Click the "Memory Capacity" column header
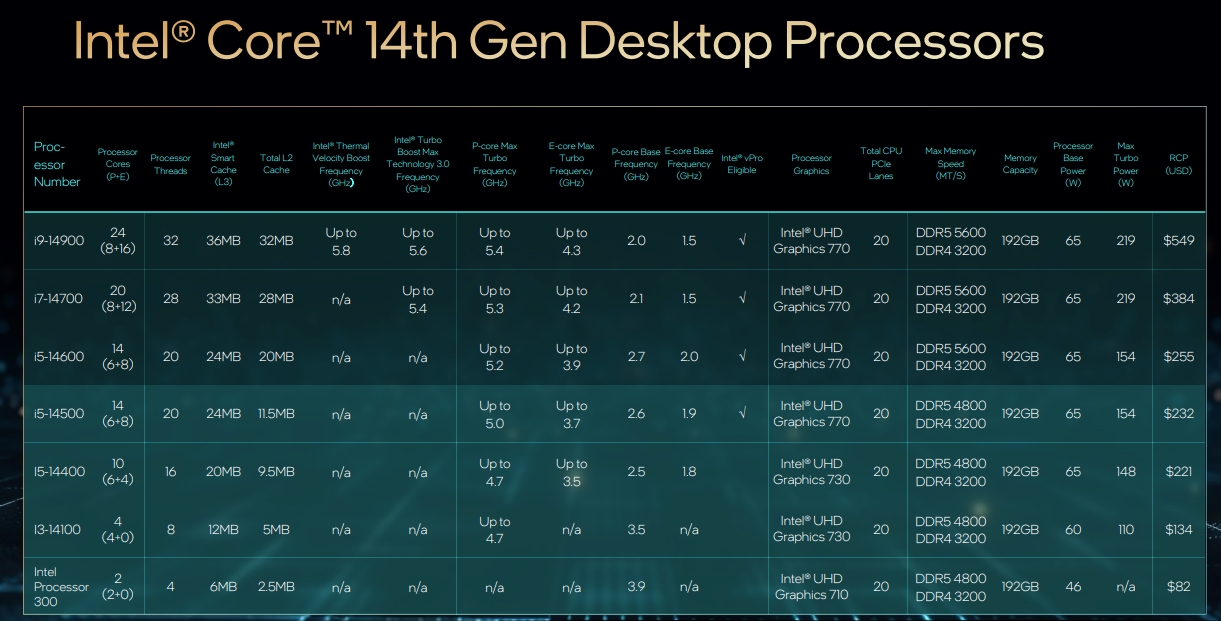Image resolution: width=1221 pixels, height=621 pixels. [x=1021, y=164]
